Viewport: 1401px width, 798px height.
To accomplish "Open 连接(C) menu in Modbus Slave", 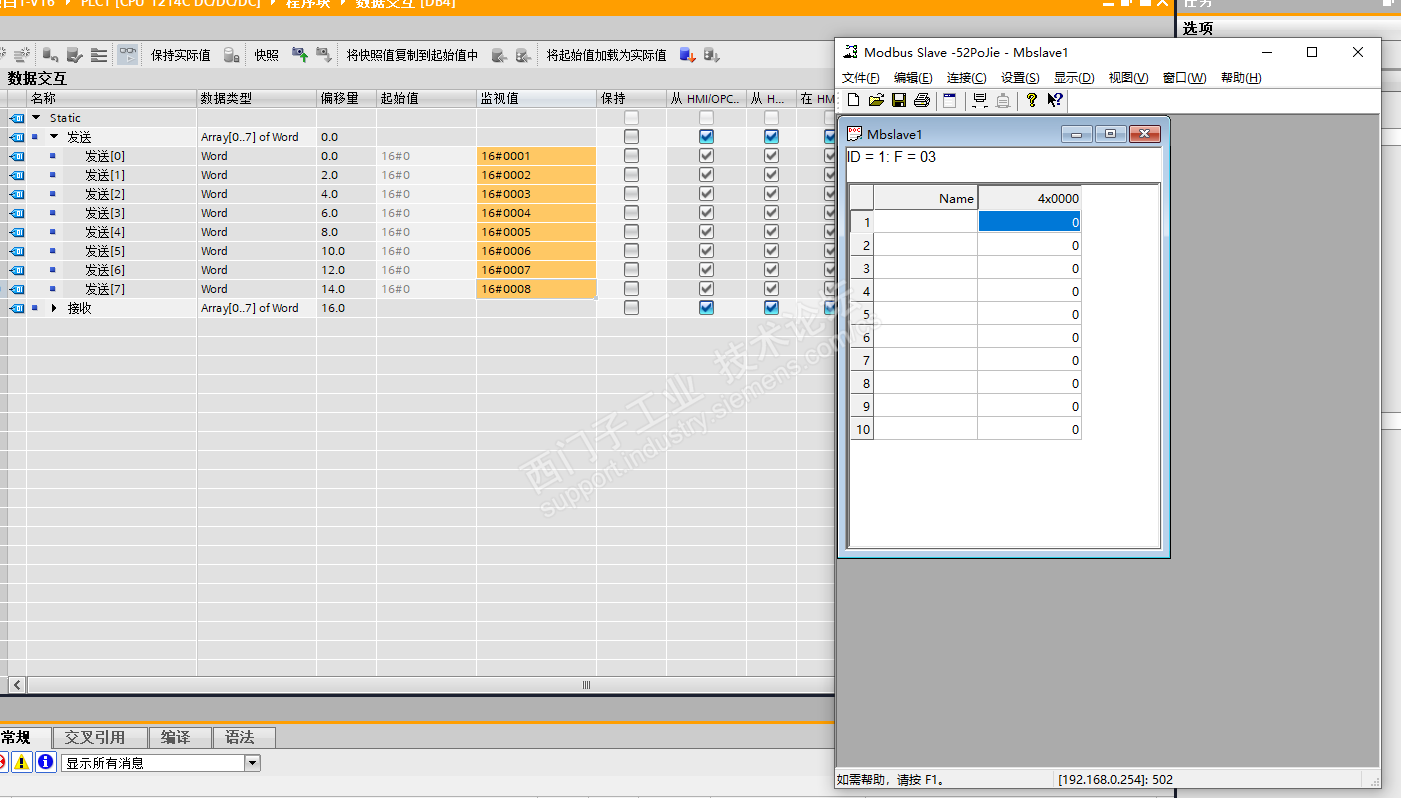I will point(967,78).
